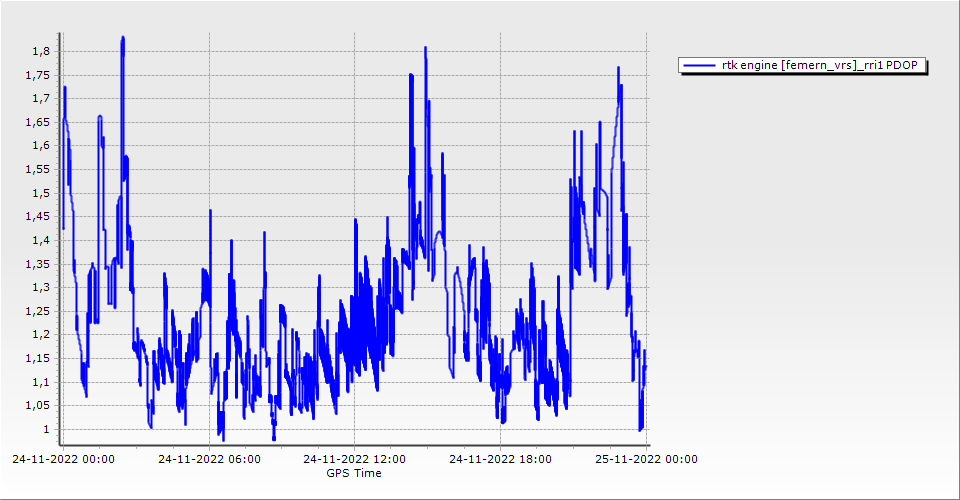Click the 1,05 y-axis tick label
This screenshot has height=500, width=960.
click(38, 406)
